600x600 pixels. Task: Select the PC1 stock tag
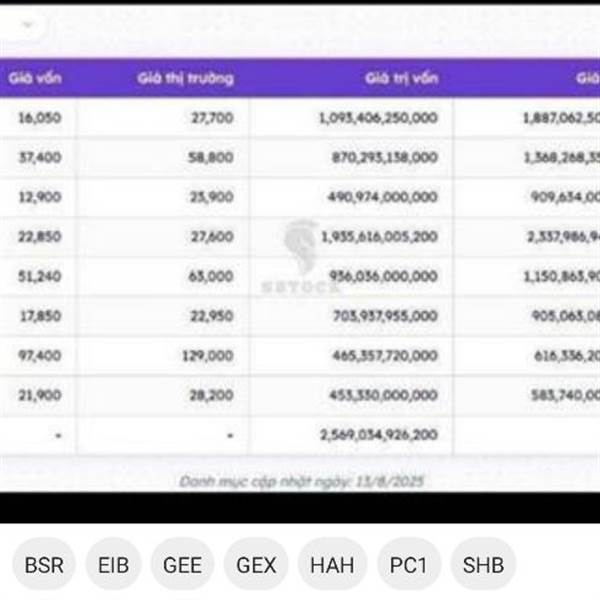pos(408,565)
